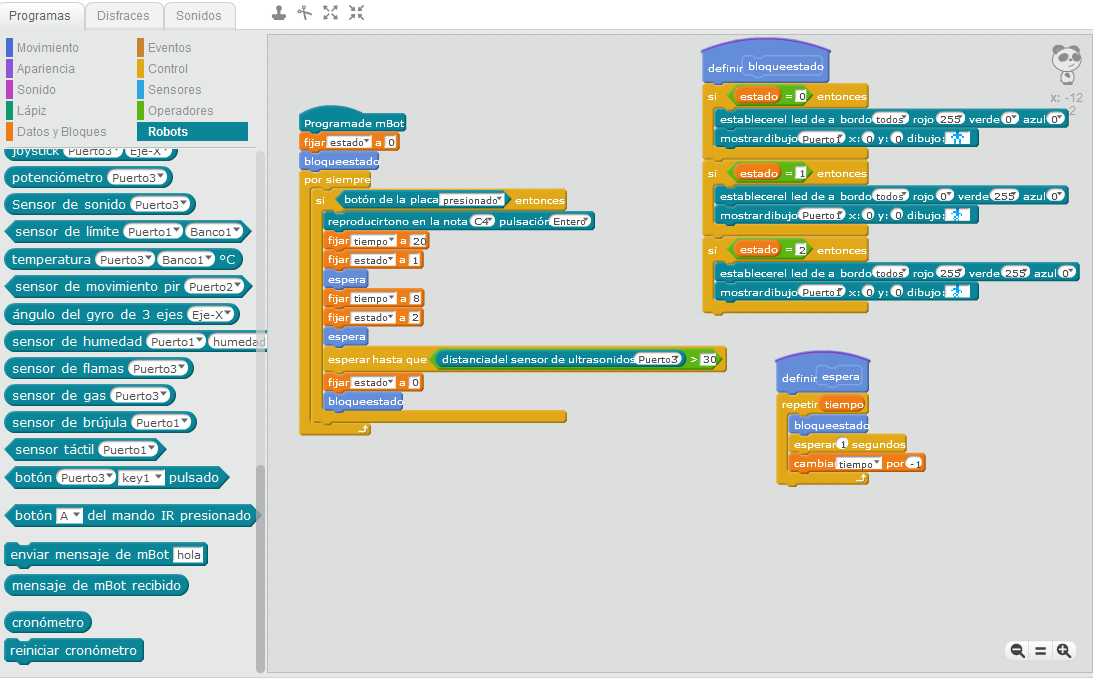The width and height of the screenshot is (1093, 679).
Task: Switch to the Programas tab
Action: (40, 15)
